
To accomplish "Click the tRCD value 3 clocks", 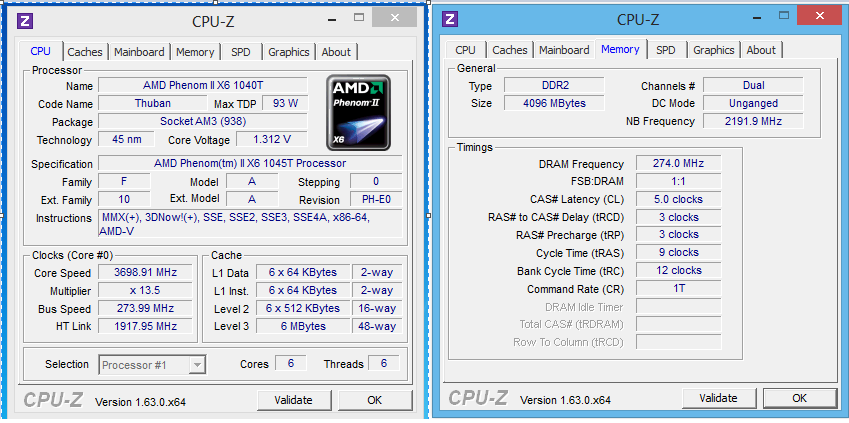I will point(679,217).
